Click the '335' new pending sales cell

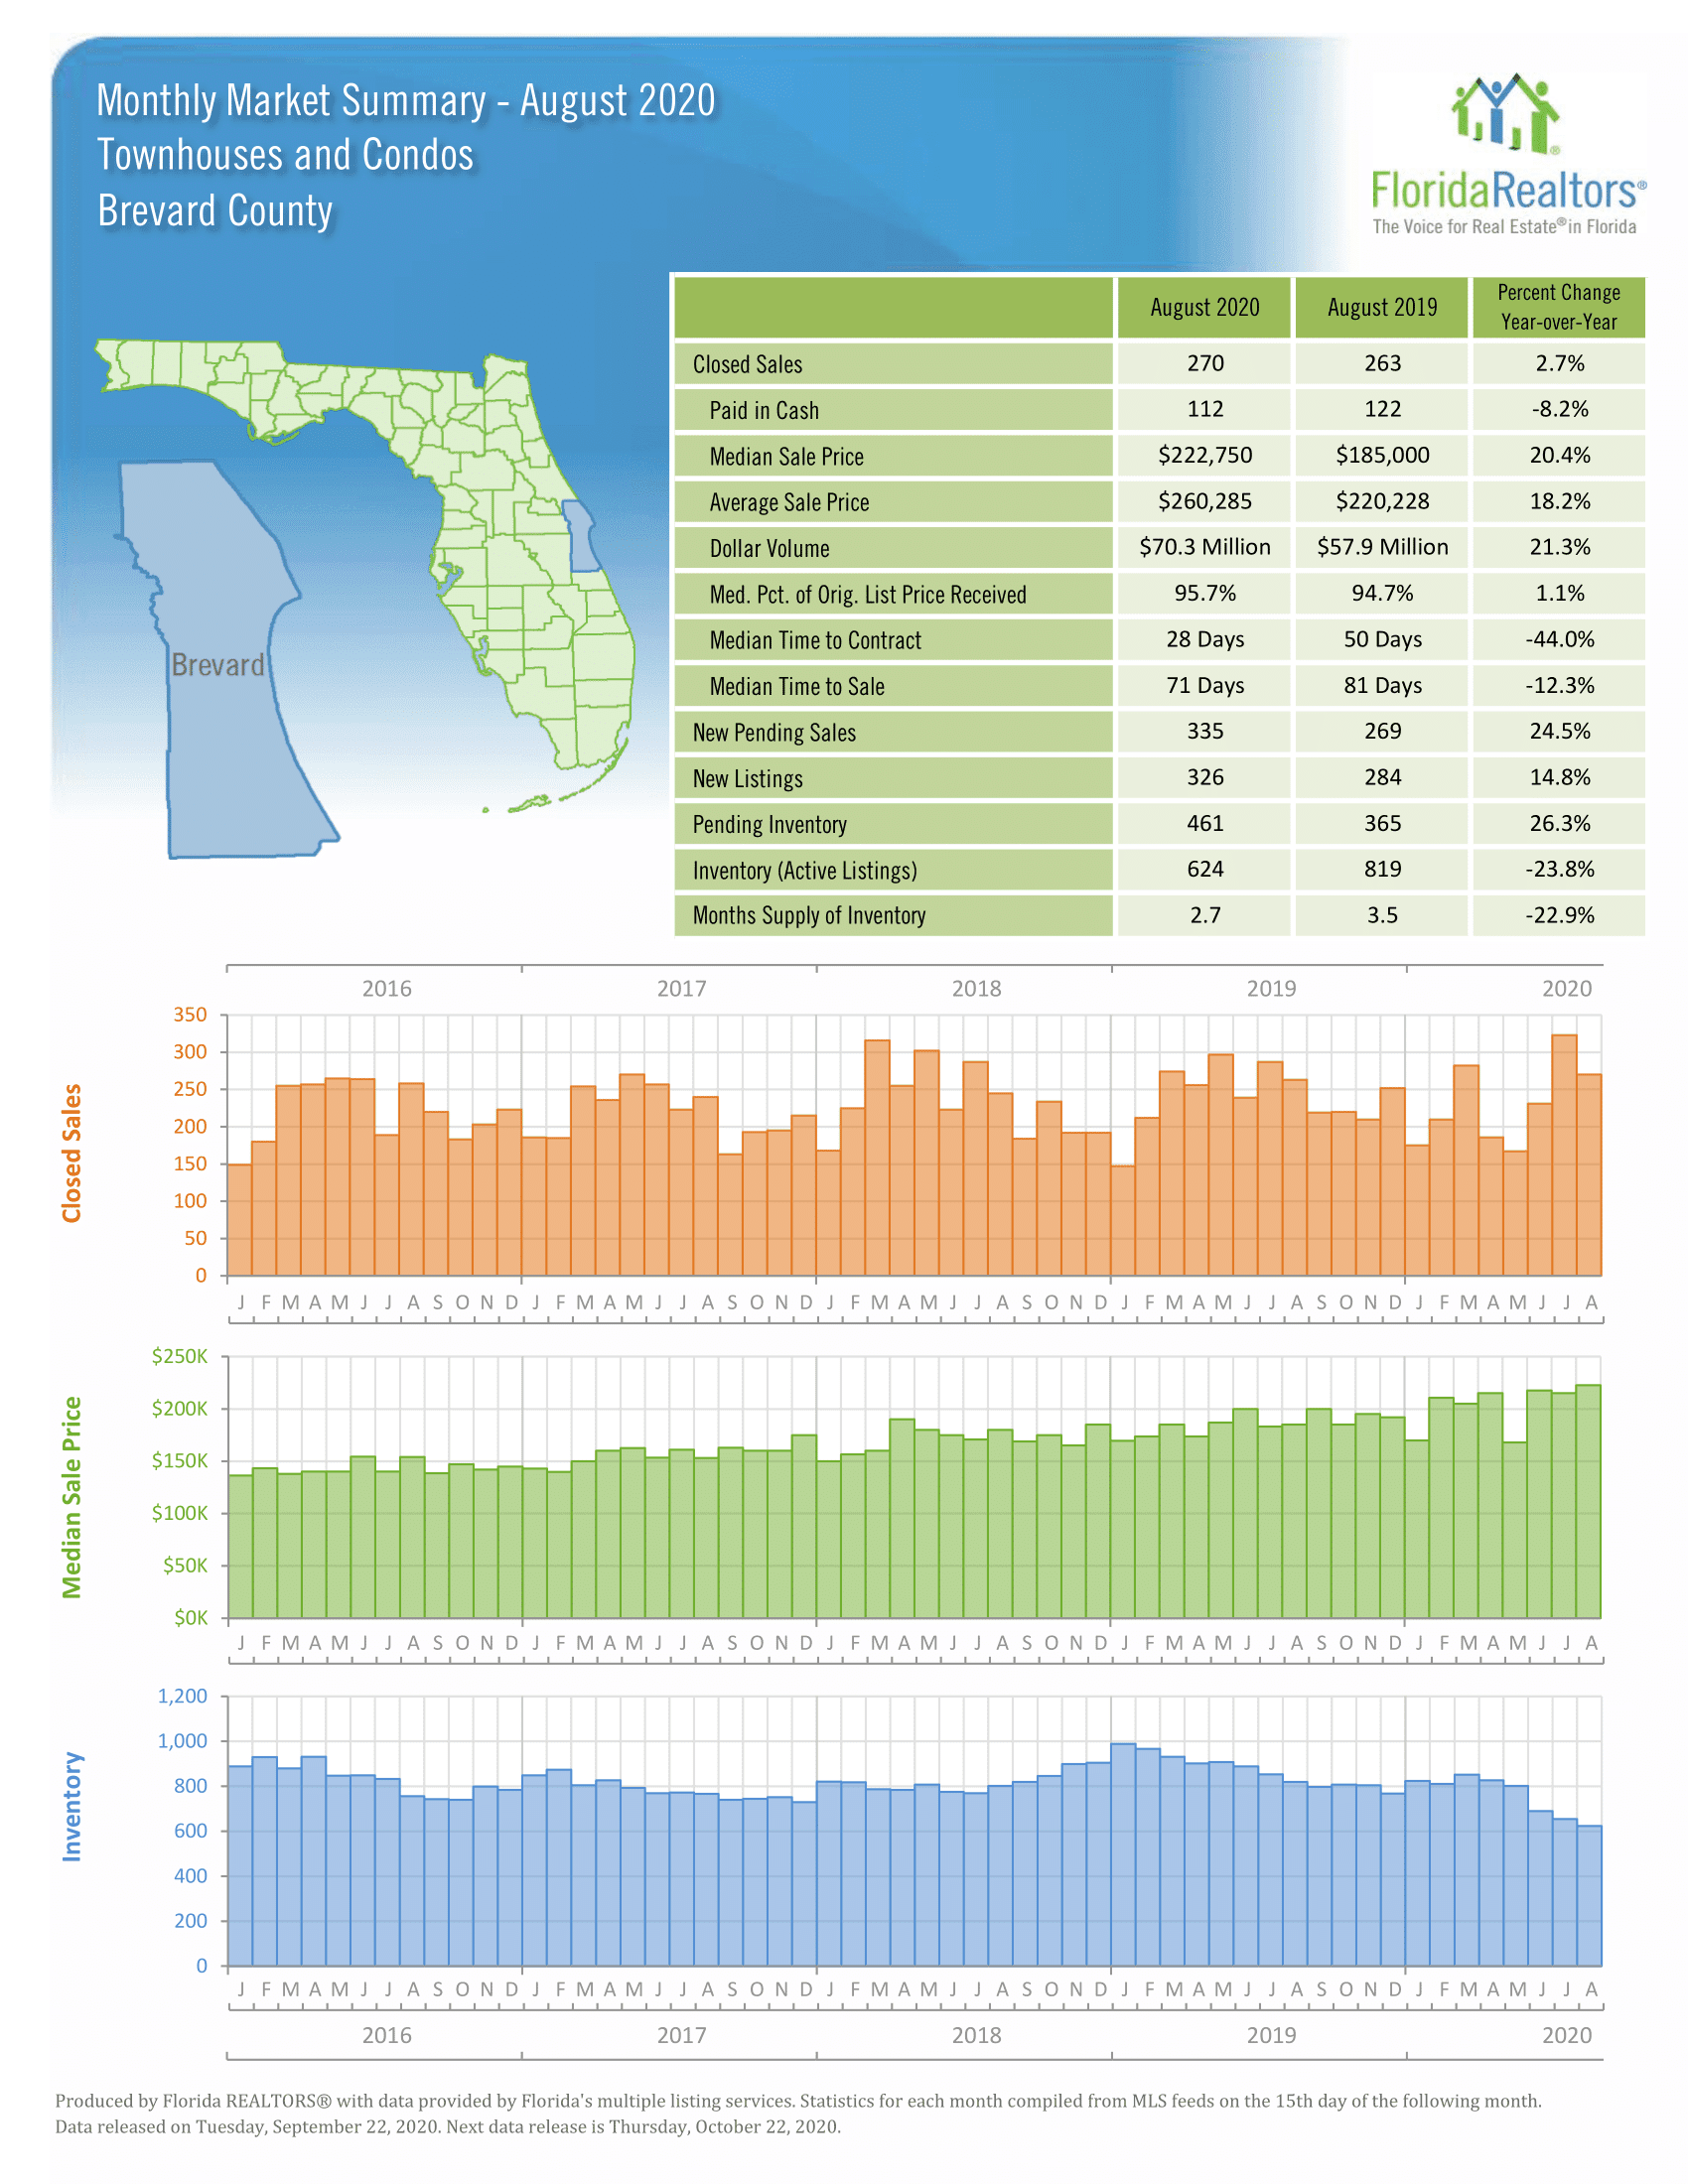pos(1204,731)
